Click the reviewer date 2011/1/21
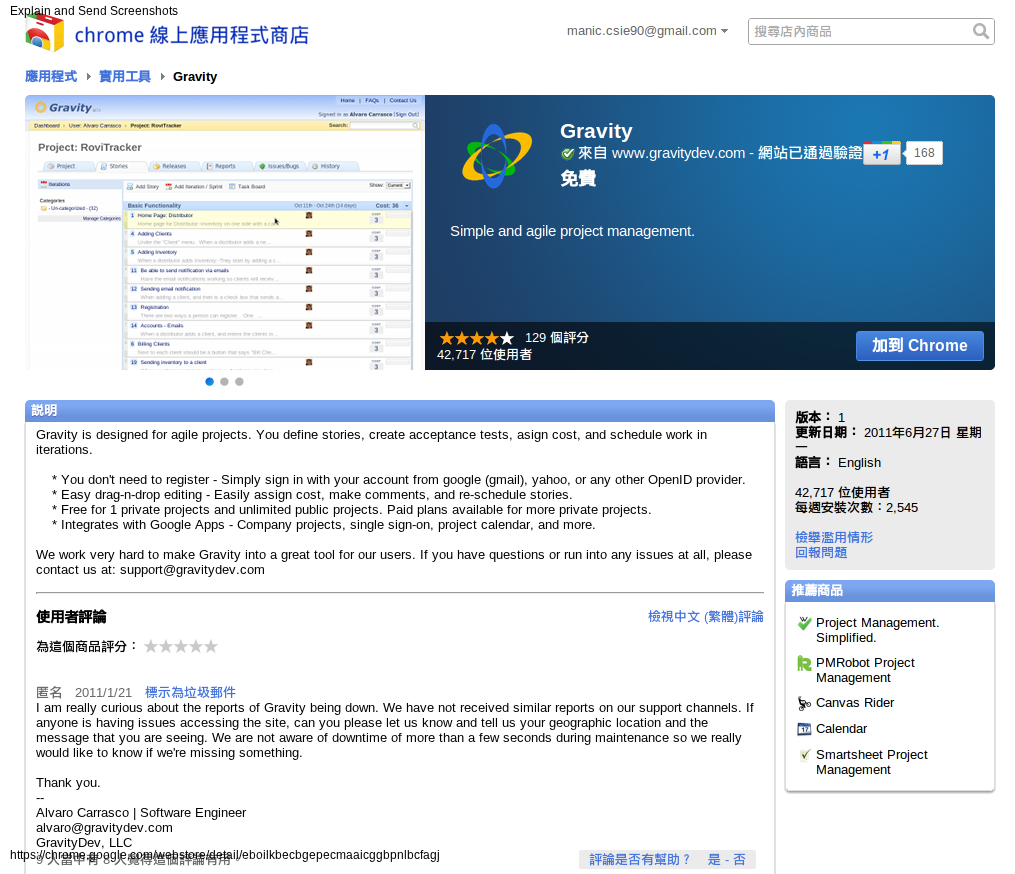The height and width of the screenshot is (874, 1015). tap(103, 693)
